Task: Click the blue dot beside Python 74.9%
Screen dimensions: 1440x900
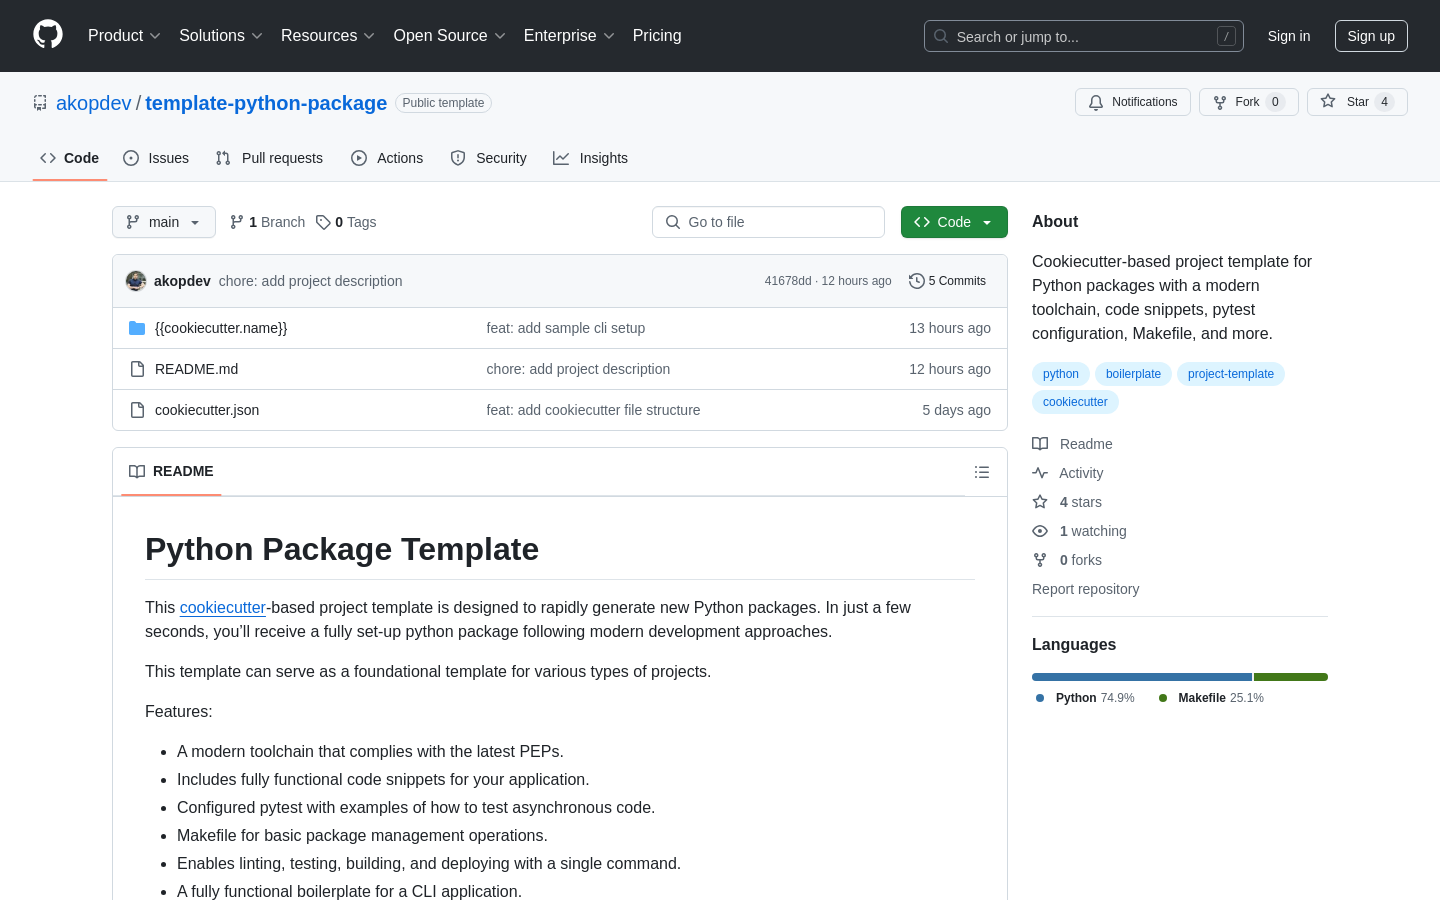Action: [1040, 698]
